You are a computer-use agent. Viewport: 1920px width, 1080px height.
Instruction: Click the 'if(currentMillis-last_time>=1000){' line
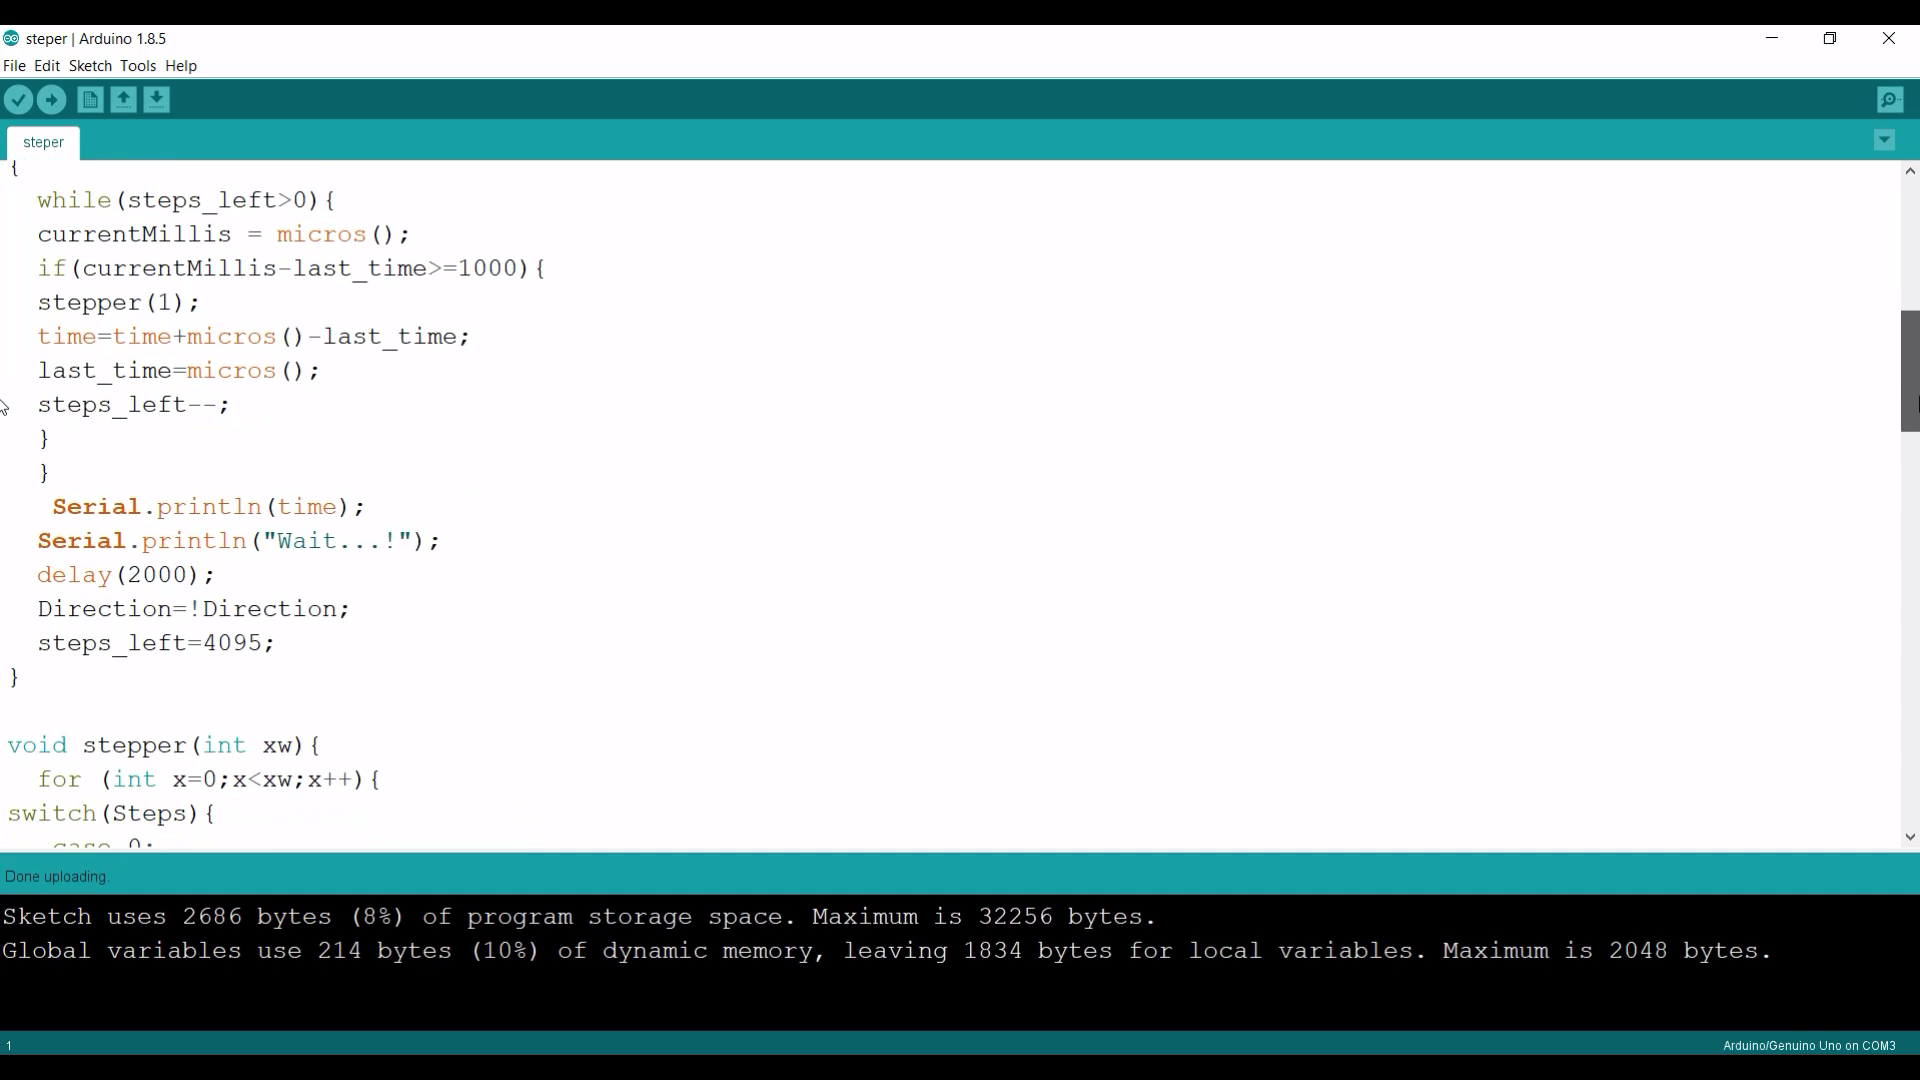(x=291, y=269)
